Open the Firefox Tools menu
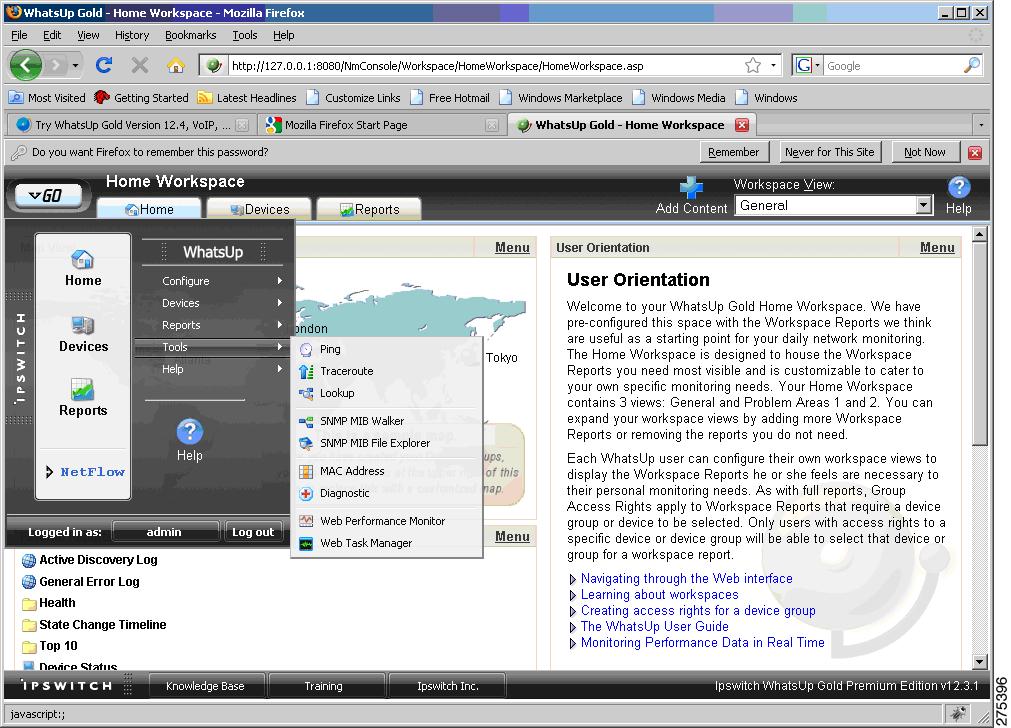Image resolution: width=1011 pixels, height=728 pixels. [x=244, y=35]
